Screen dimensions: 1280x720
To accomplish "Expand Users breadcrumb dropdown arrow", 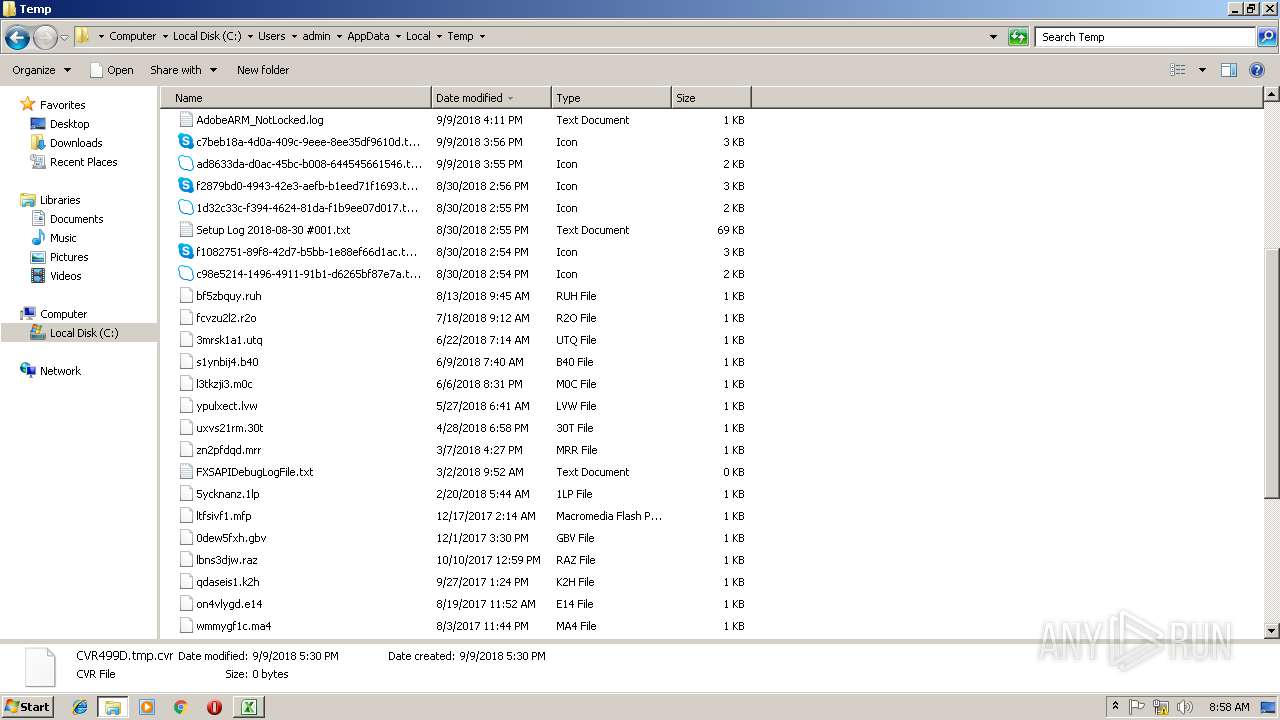I will (x=294, y=37).
